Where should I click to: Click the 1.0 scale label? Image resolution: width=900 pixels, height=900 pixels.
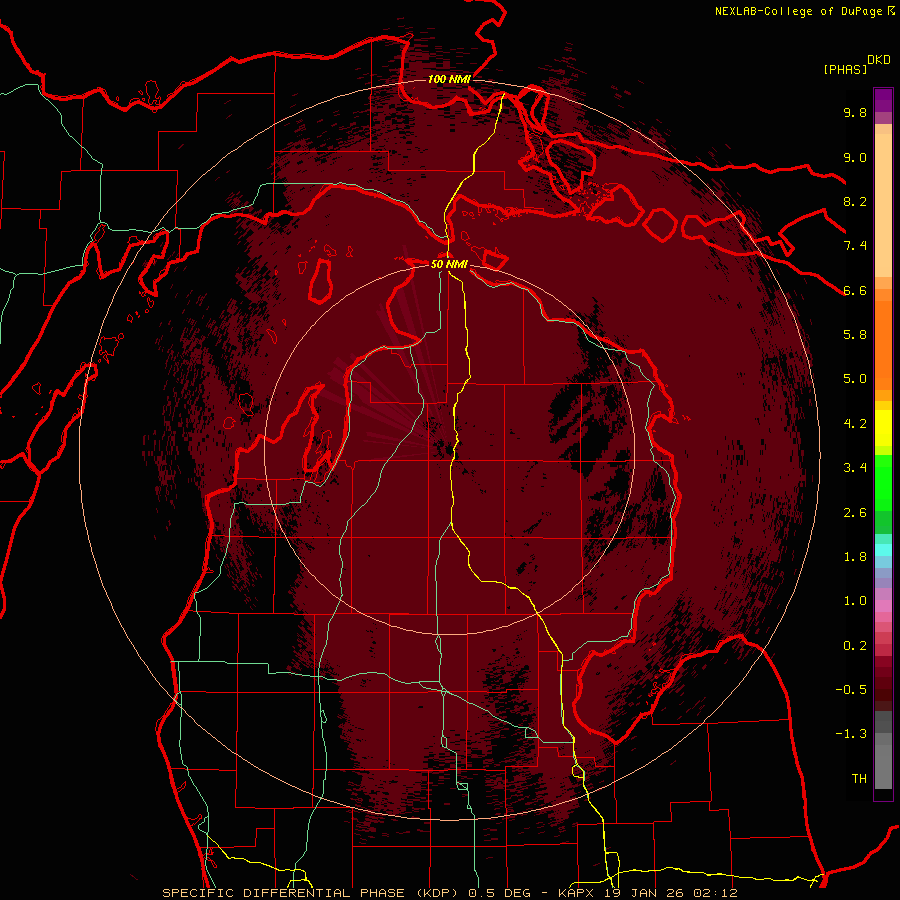pos(855,601)
